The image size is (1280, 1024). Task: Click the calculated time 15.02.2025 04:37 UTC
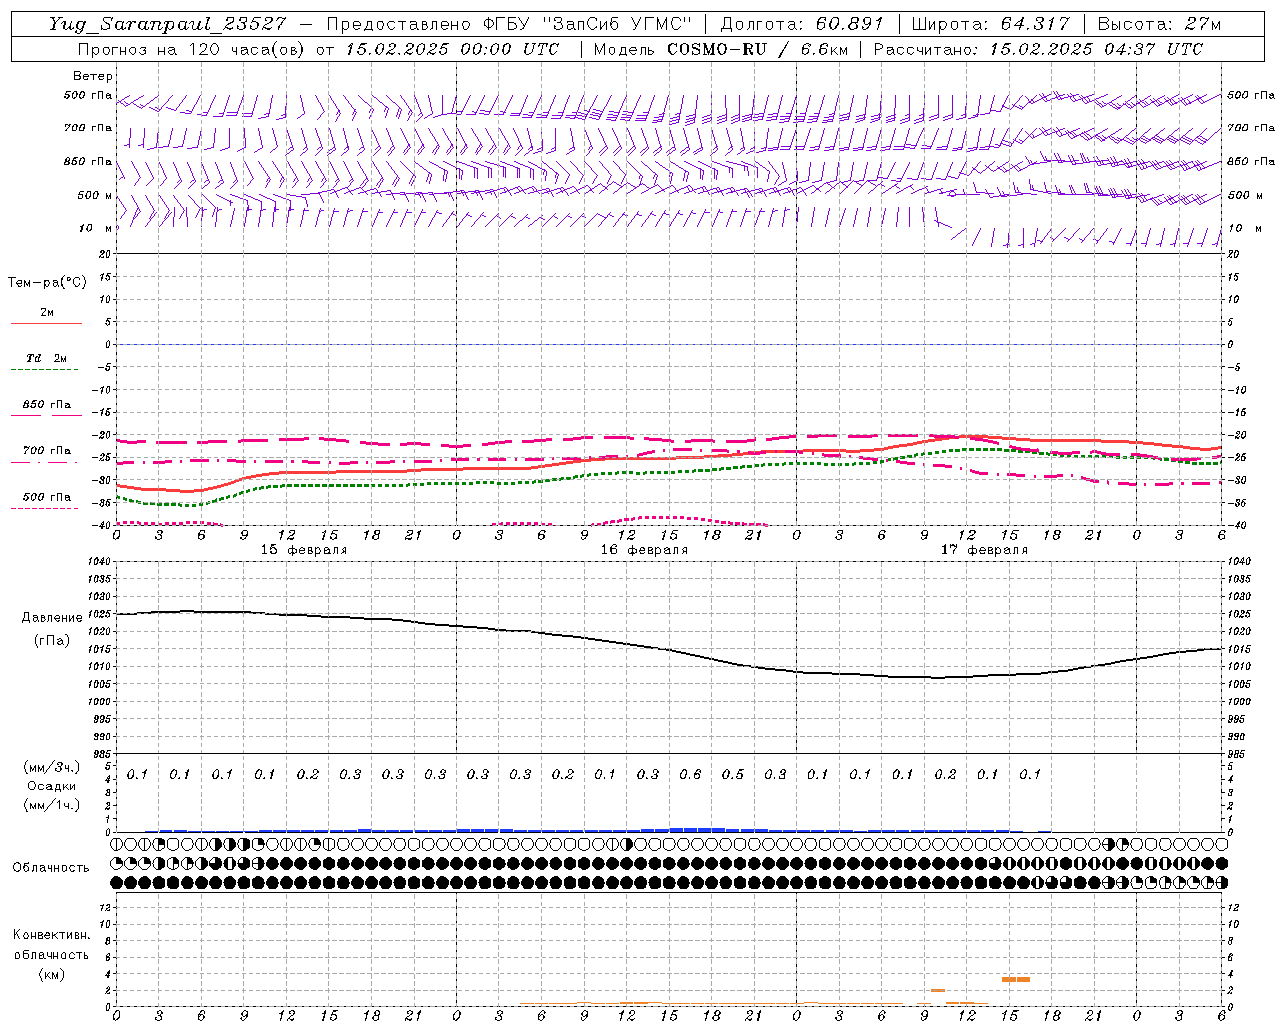click(1096, 49)
